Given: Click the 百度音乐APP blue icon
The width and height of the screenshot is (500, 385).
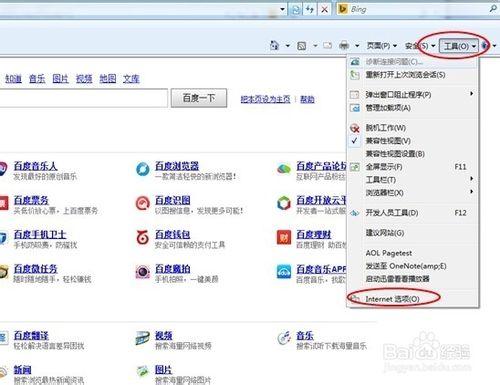Looking at the screenshot, I should pyautogui.click(x=284, y=272).
